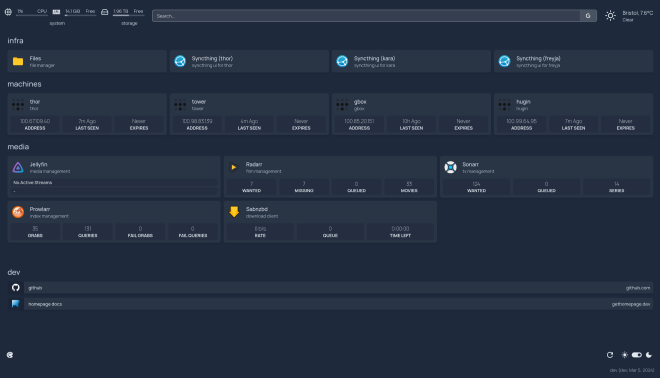
Task: Open the Syncthing (thor) service title
Action: click(212, 59)
